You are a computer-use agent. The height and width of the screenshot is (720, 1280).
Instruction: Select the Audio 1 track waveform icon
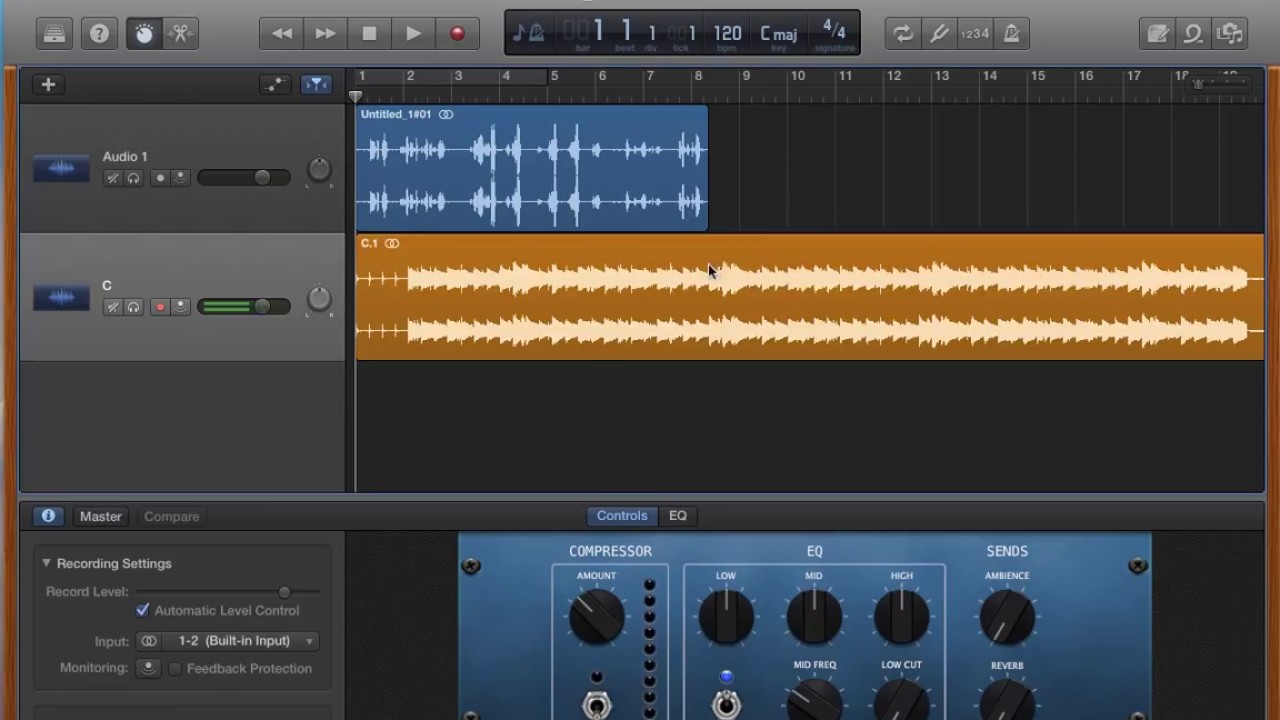pos(61,169)
